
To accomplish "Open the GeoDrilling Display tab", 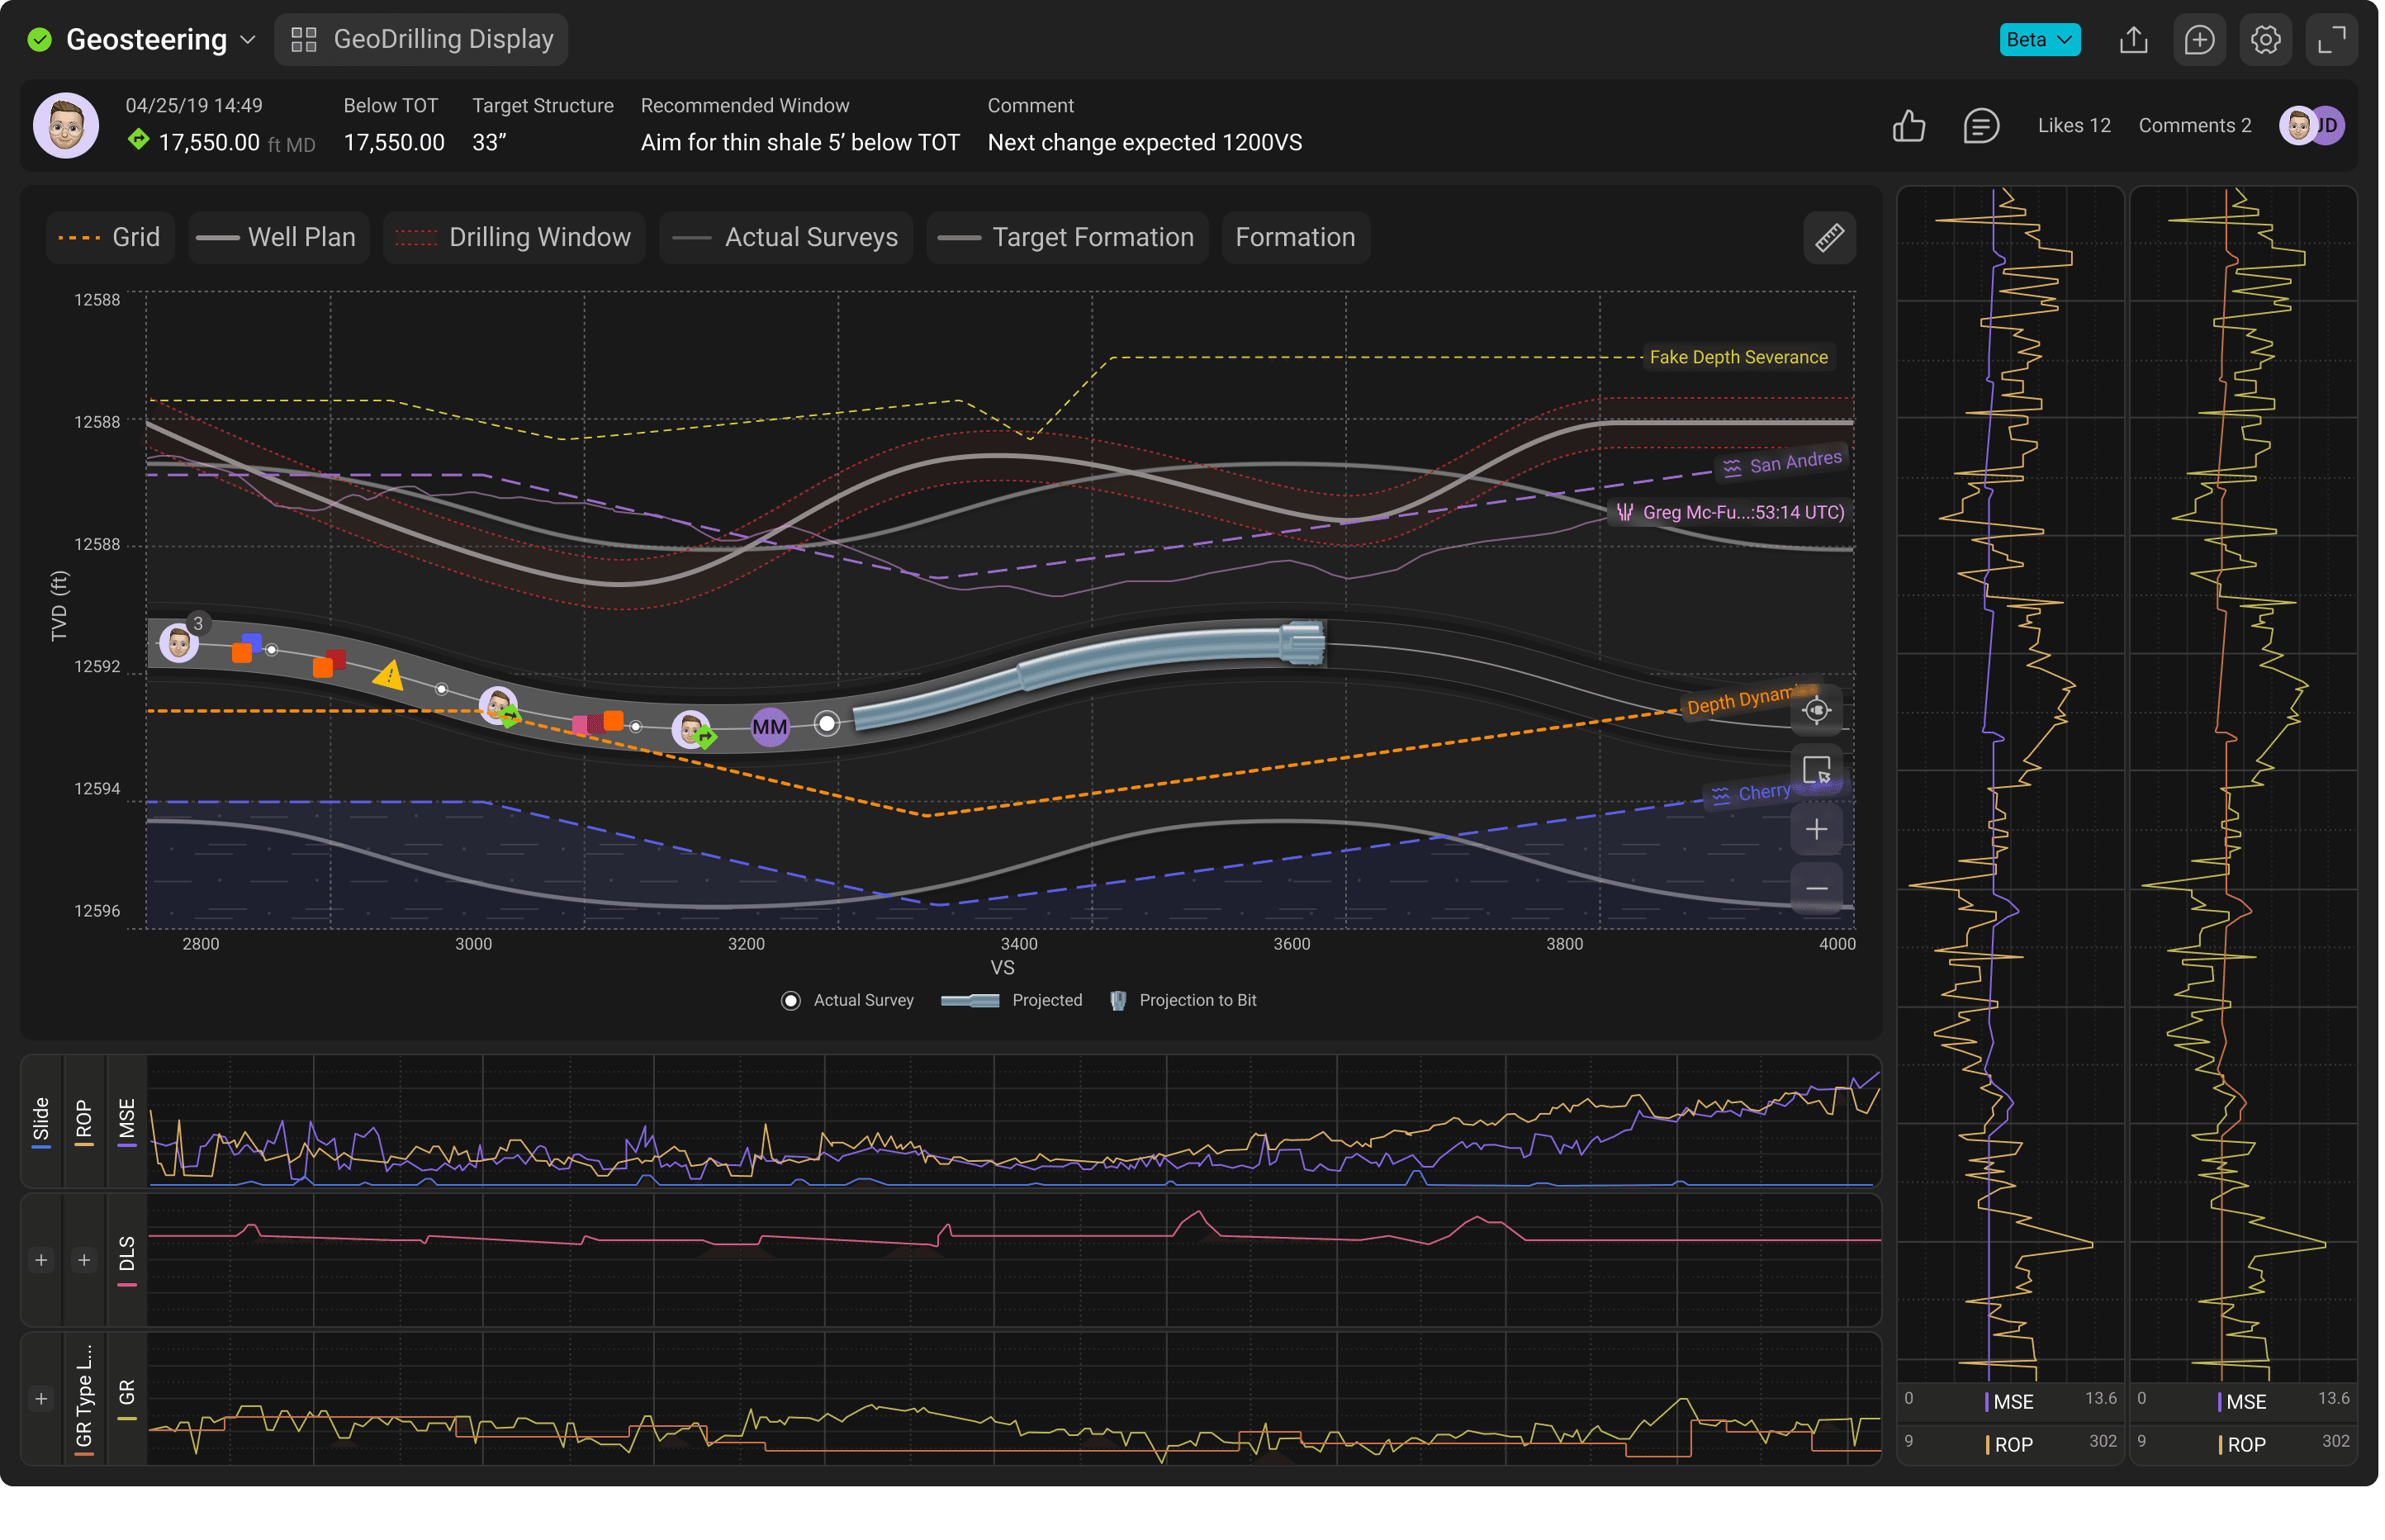I will (421, 40).
